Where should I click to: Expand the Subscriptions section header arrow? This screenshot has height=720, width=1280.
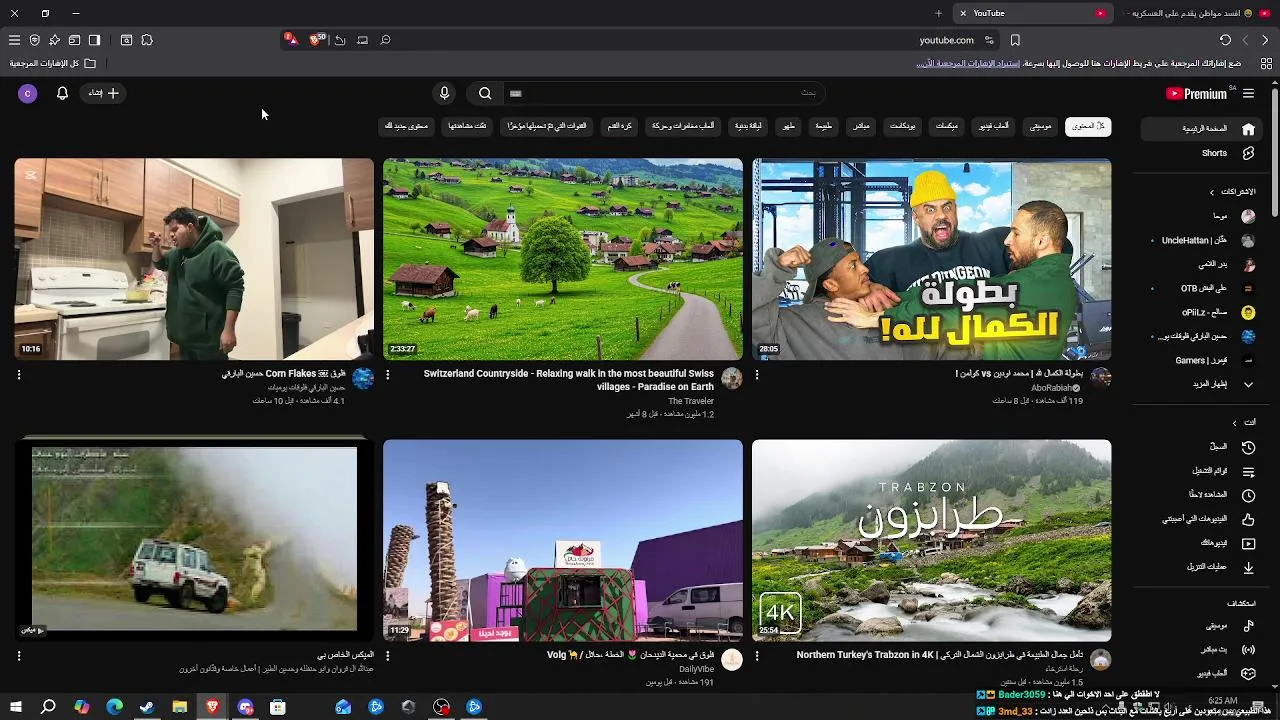(1212, 192)
